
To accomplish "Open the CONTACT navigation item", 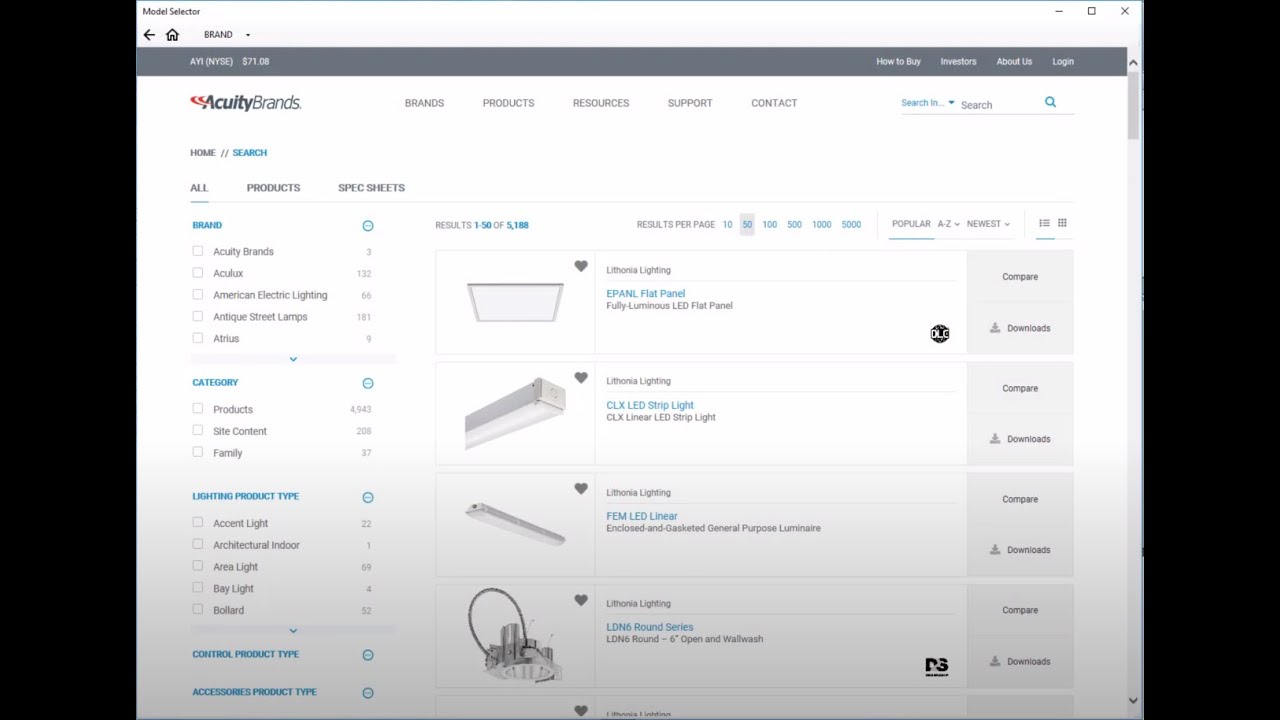I will [x=774, y=103].
